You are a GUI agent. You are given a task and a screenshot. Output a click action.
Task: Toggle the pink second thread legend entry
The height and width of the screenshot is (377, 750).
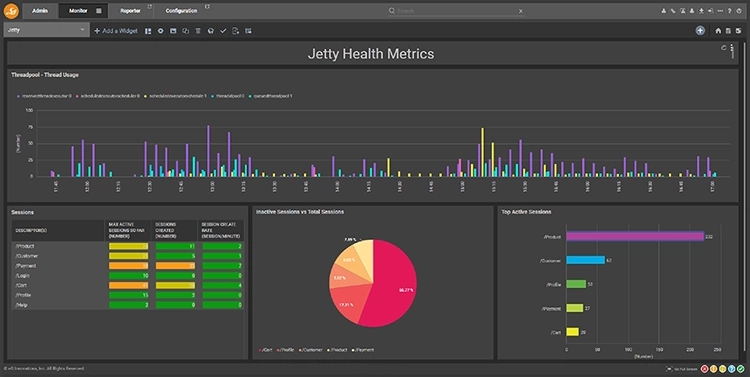[108, 96]
